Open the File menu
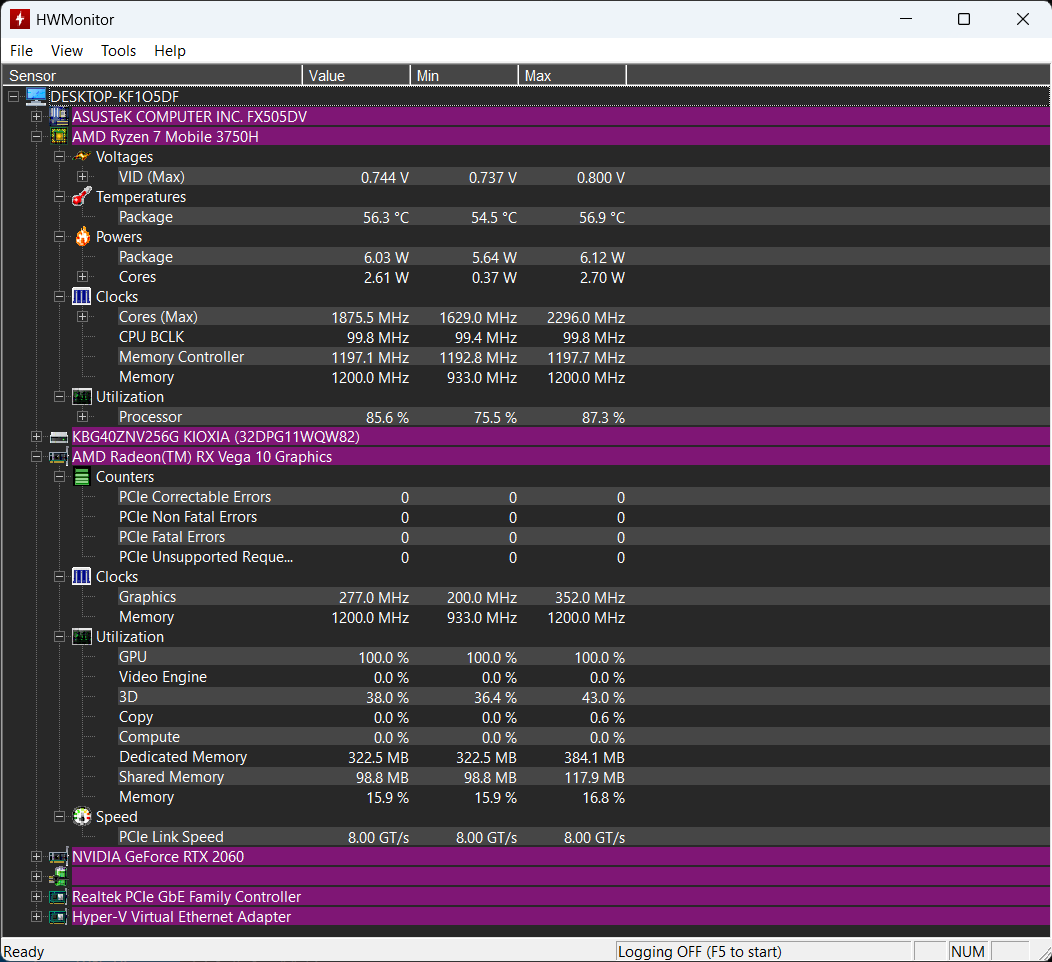This screenshot has height=962, width=1052. [x=21, y=51]
